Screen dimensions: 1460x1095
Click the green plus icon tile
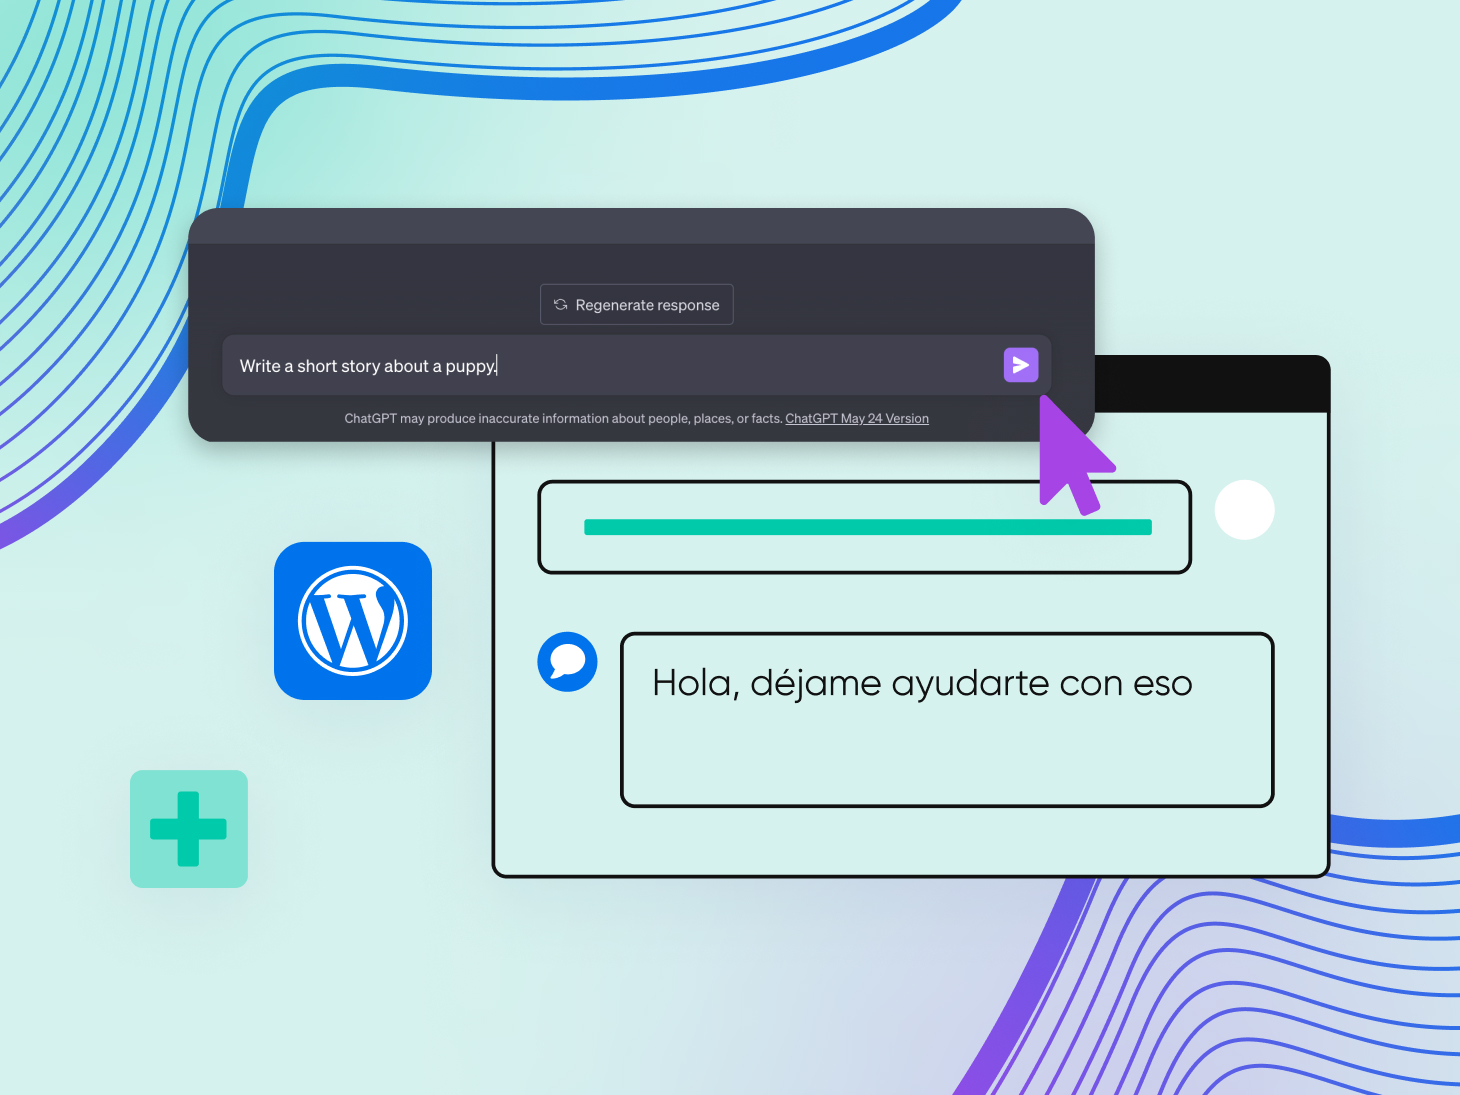point(189,829)
